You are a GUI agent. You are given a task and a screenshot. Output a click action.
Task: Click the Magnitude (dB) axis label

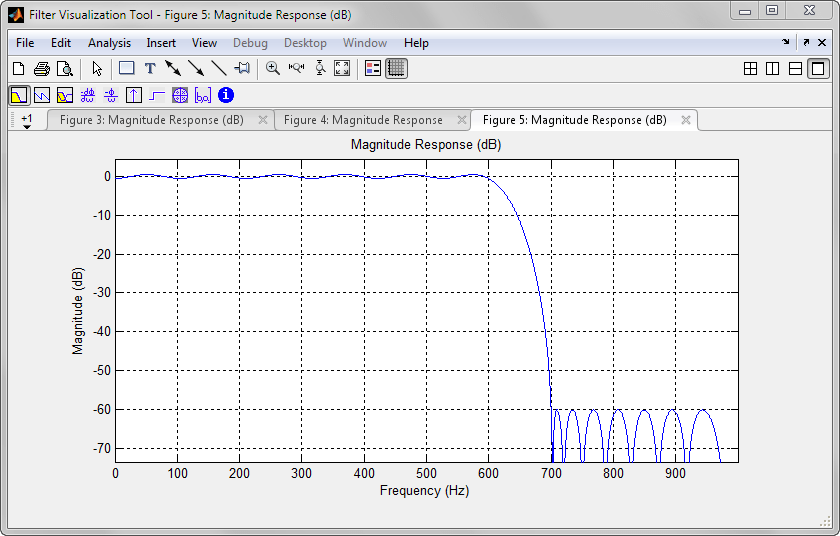[78, 311]
